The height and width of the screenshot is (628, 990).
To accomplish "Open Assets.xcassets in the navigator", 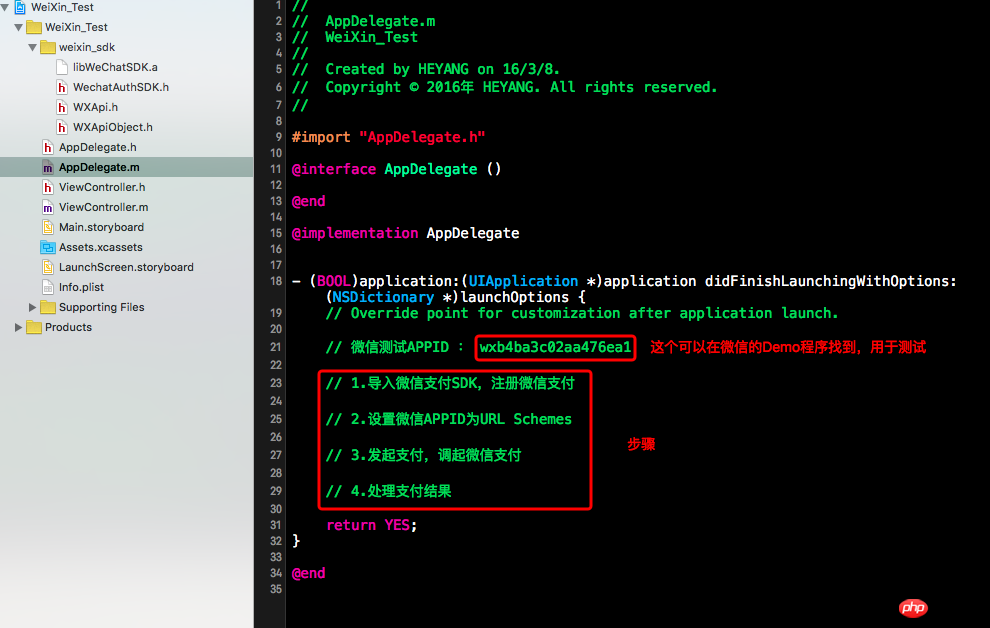I will coord(101,247).
